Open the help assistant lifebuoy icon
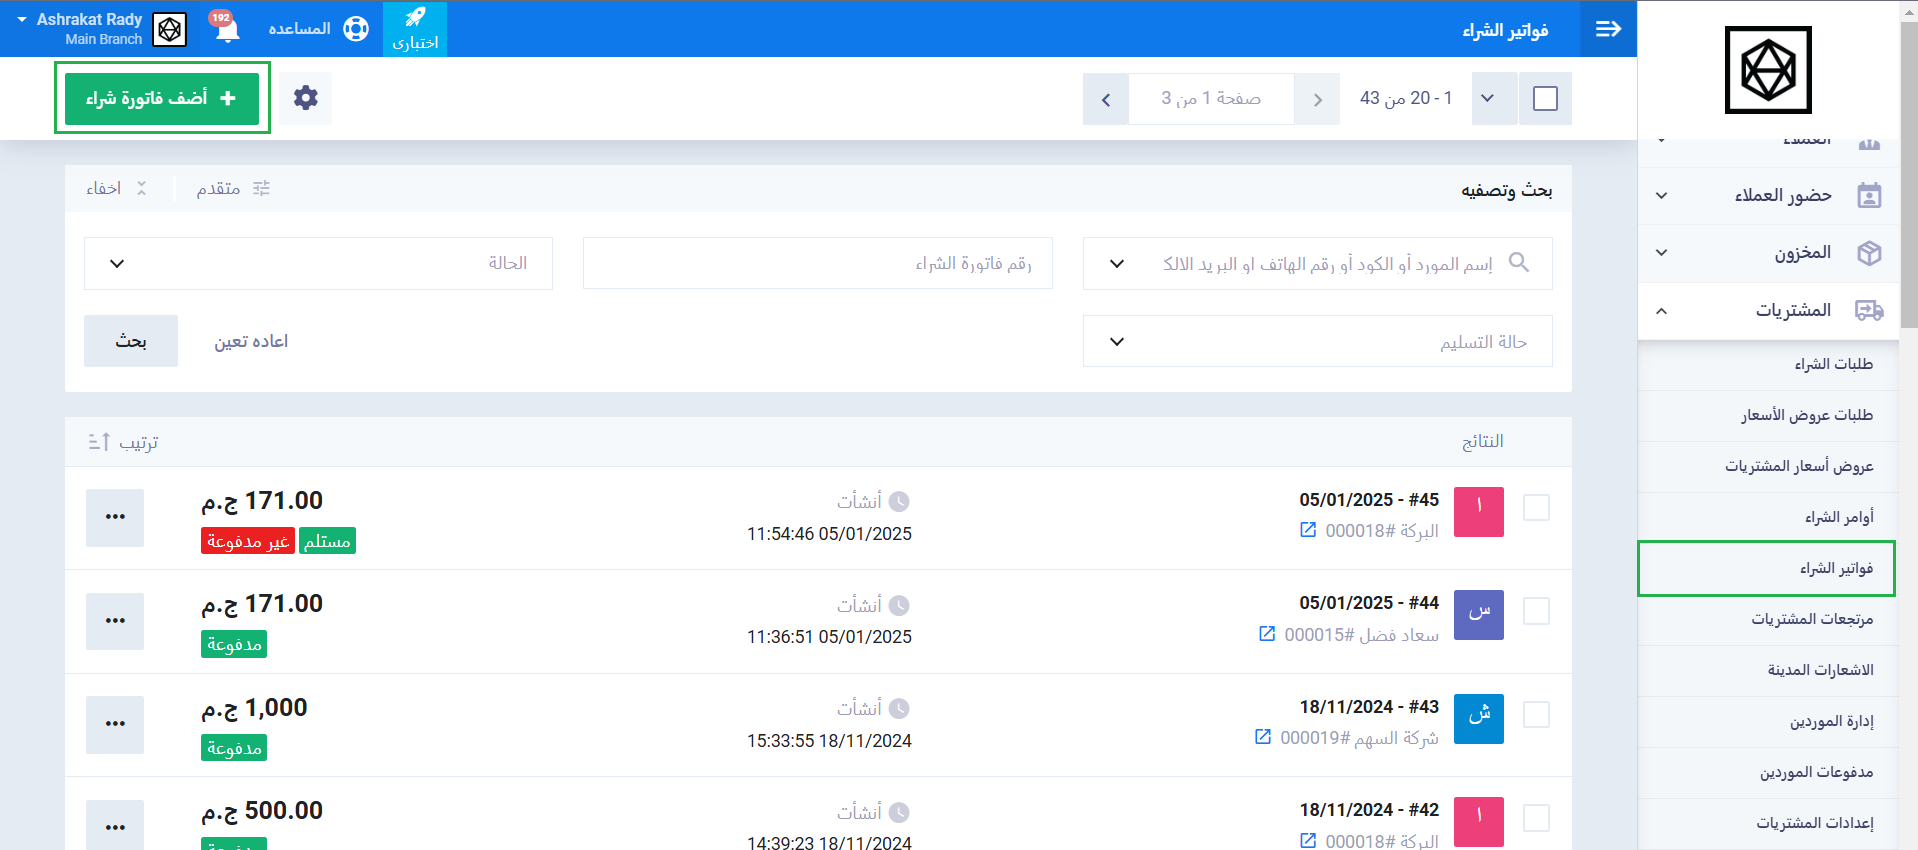Screen dimensions: 1918x850 (355, 29)
